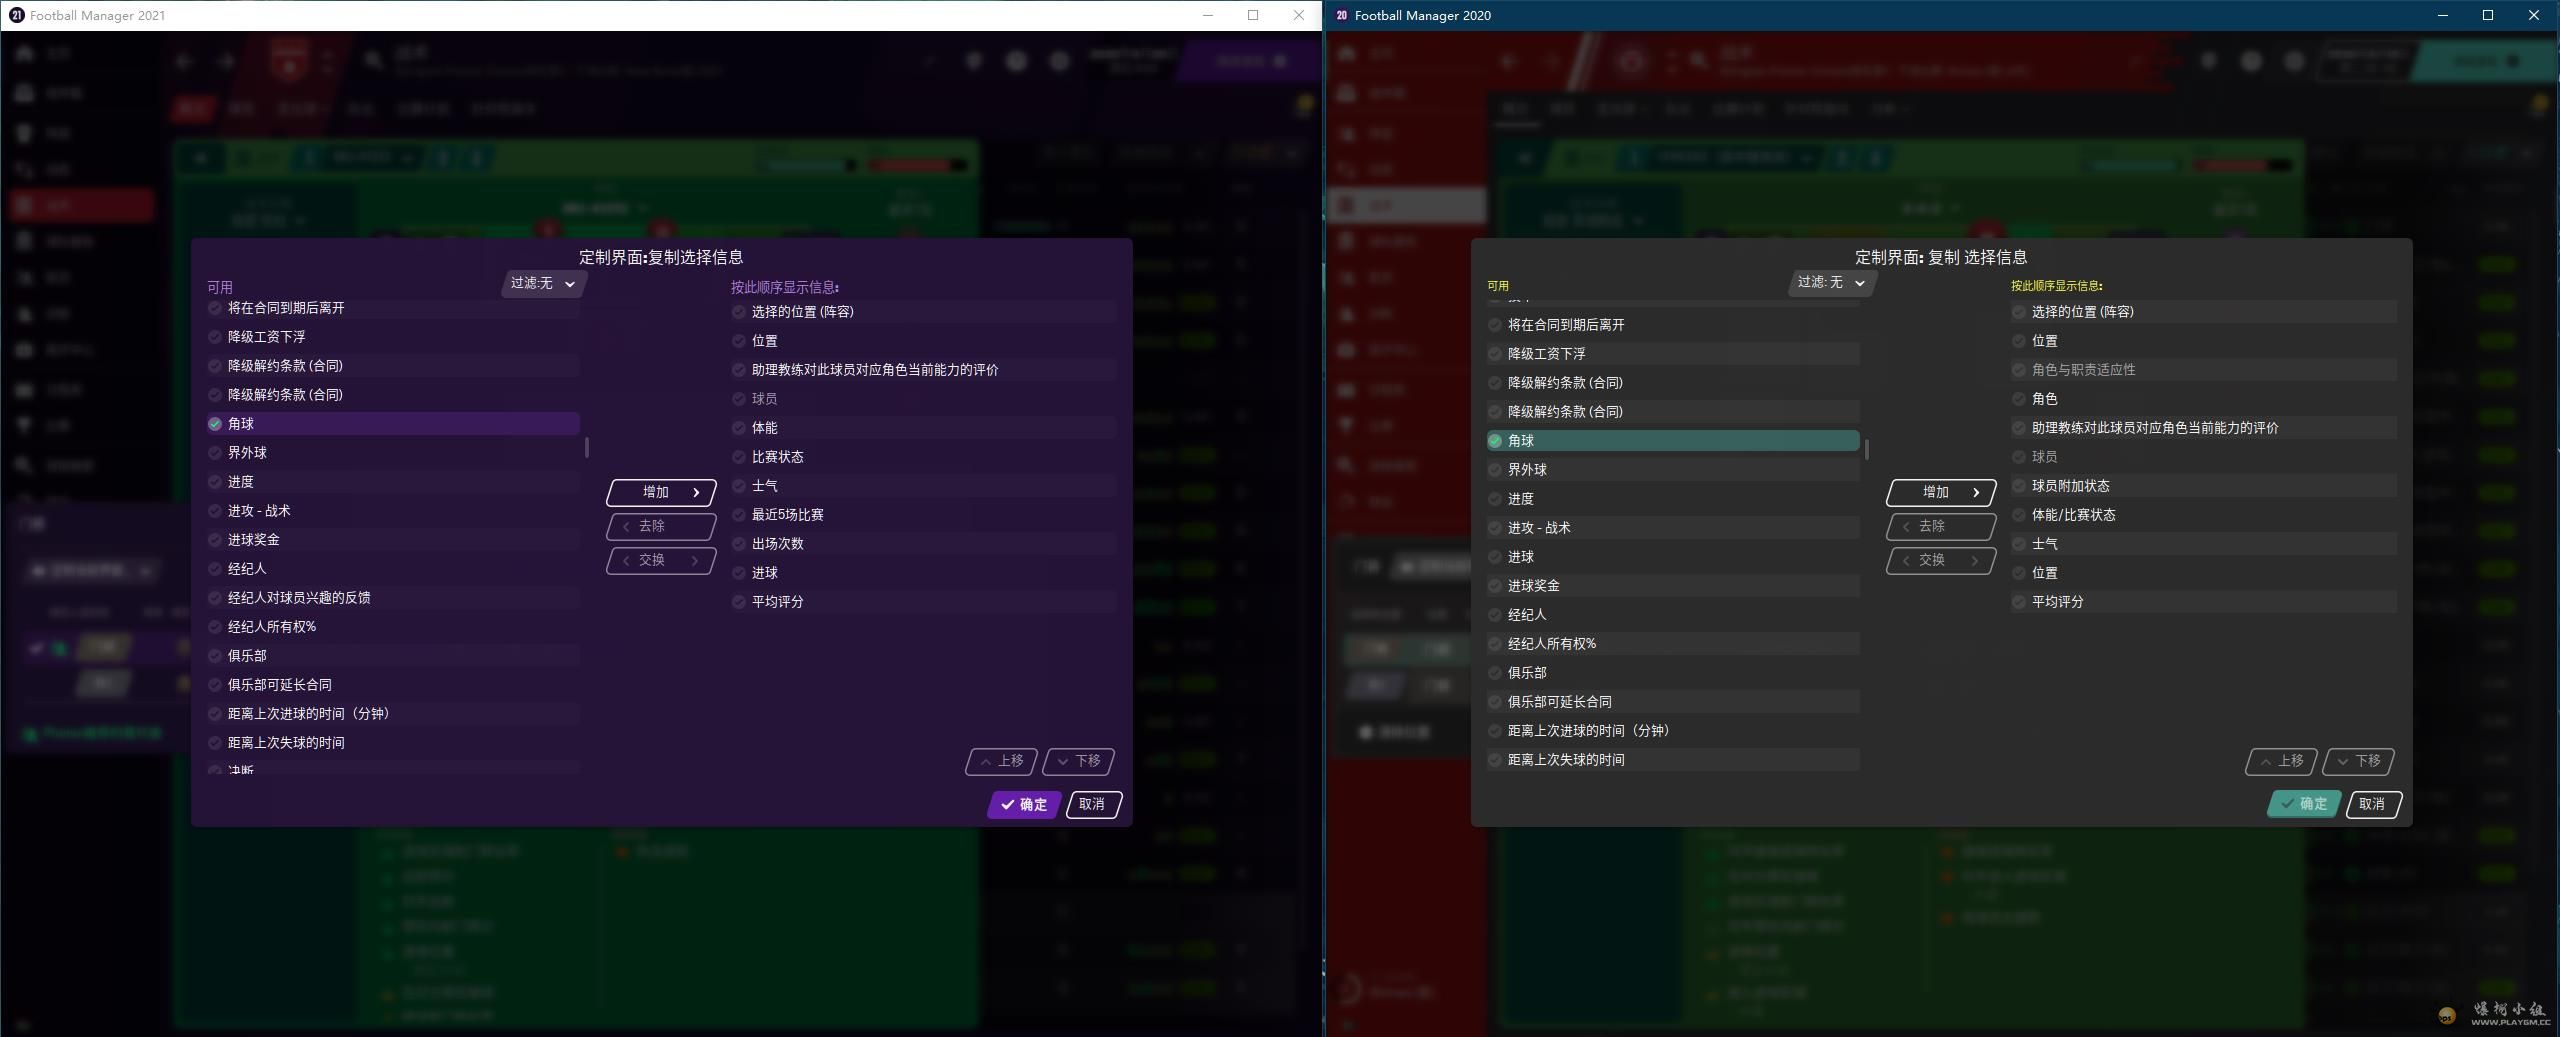Click check-circle icon beside 角色与职责适应性 in FM 2020
2560x1037 pixels.
coord(2019,370)
